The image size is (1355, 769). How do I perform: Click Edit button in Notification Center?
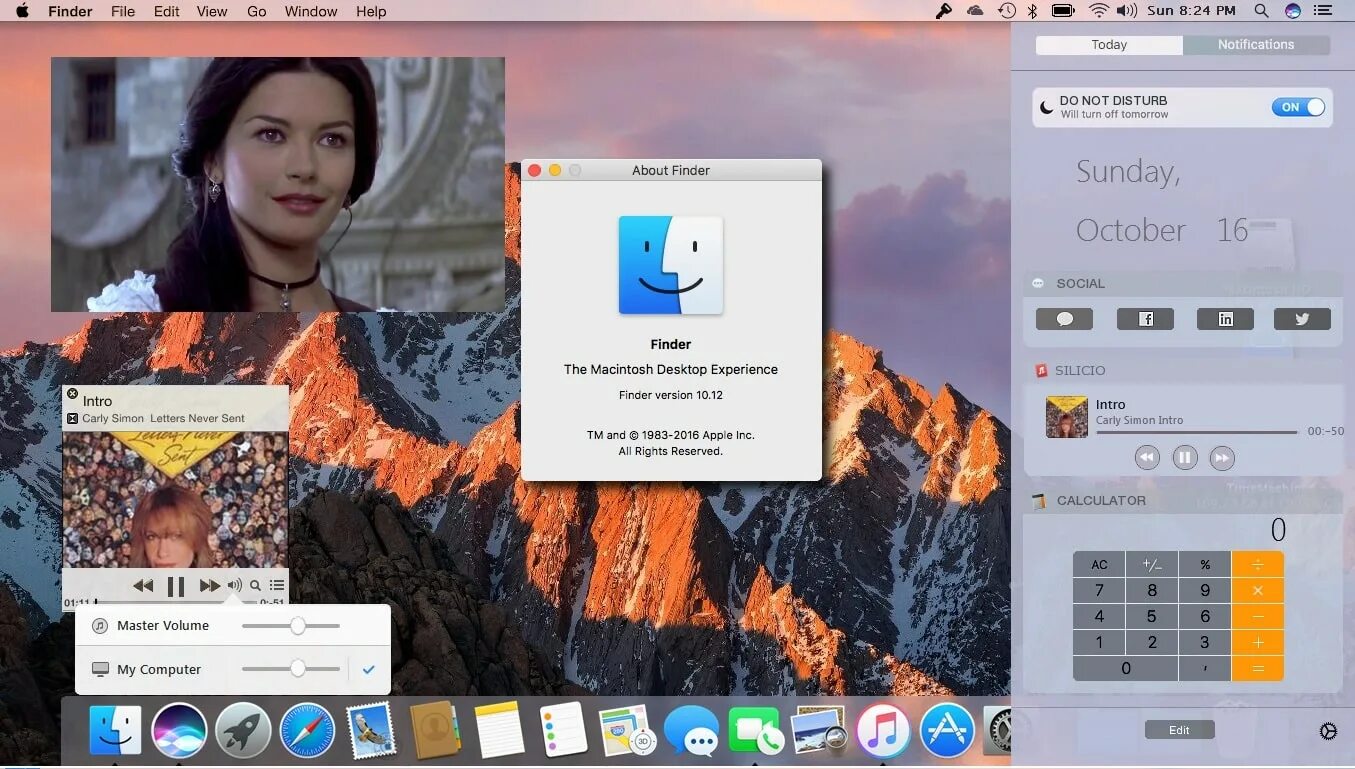[1179, 730]
